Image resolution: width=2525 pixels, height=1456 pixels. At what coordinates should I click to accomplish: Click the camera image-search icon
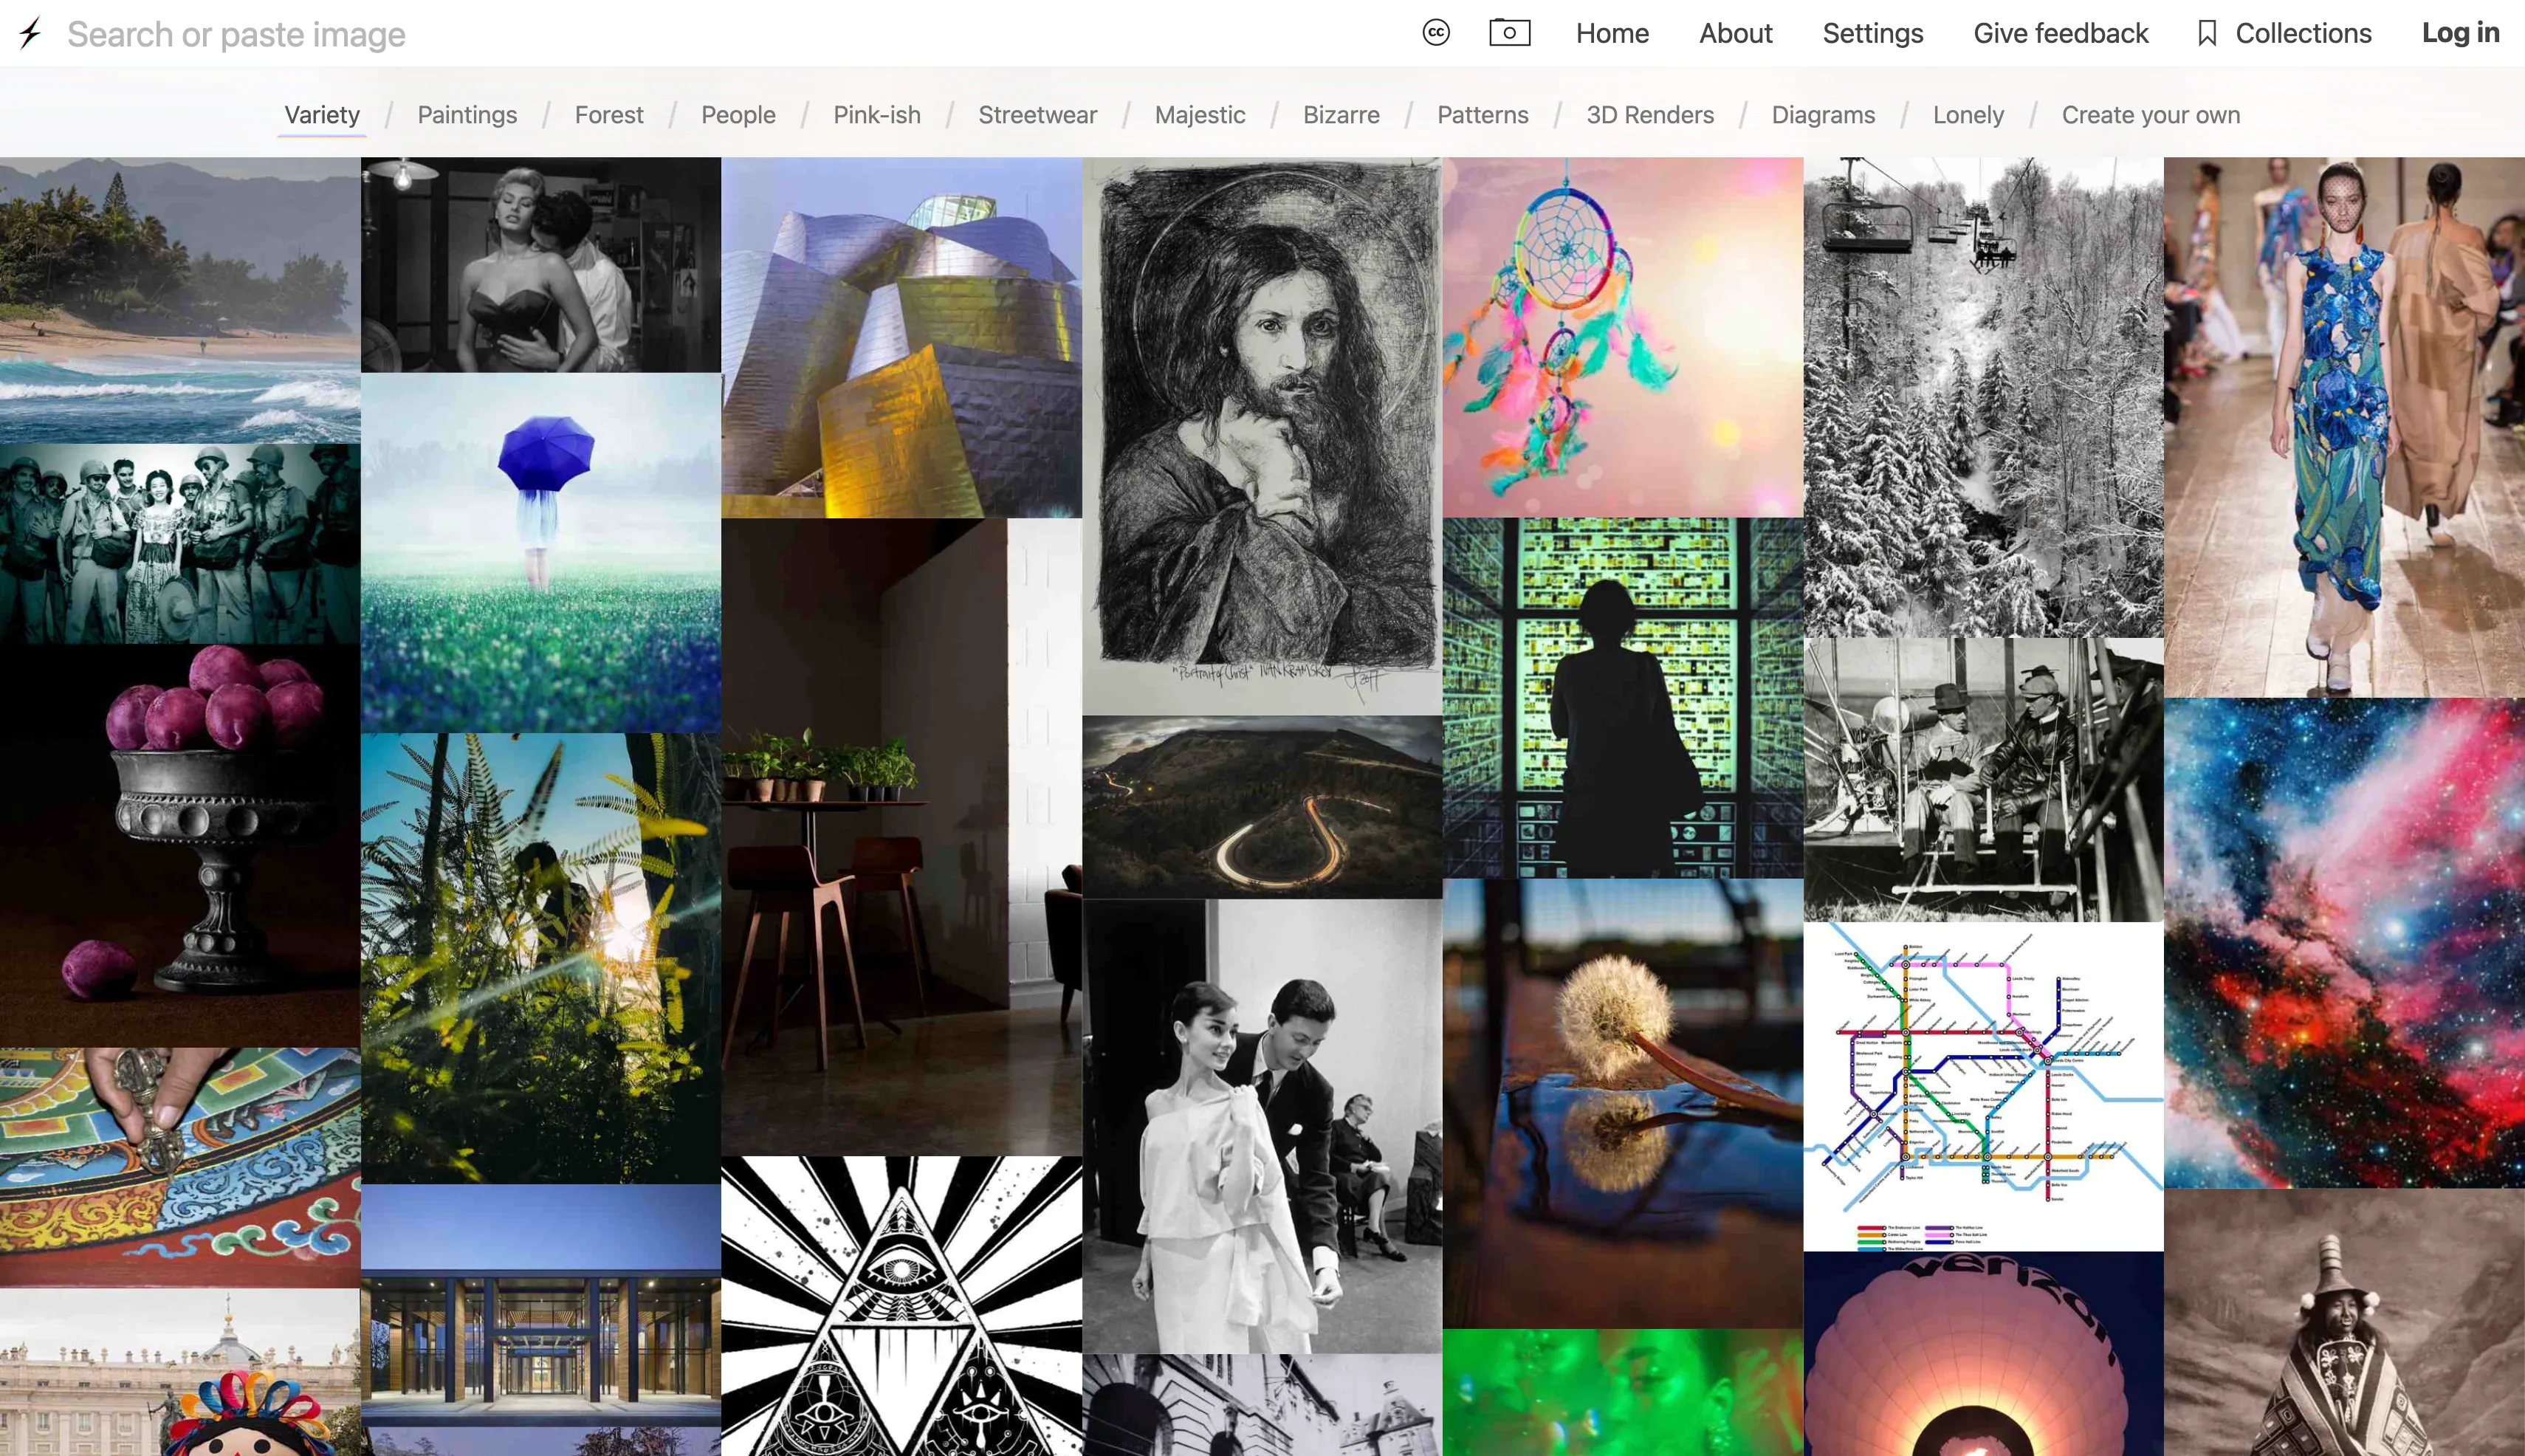tap(1509, 33)
